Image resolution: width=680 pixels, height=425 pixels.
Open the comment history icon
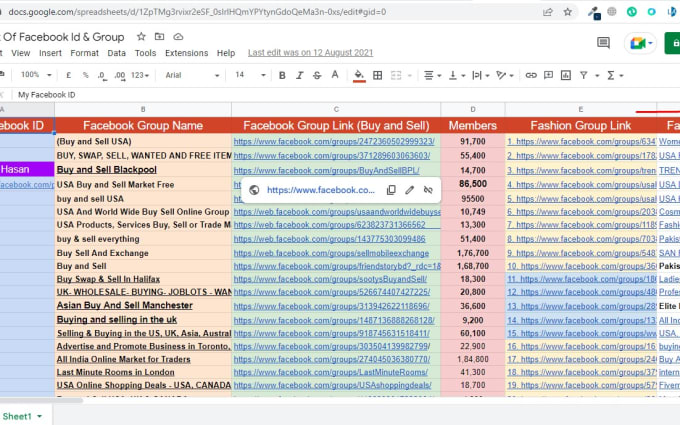[603, 42]
